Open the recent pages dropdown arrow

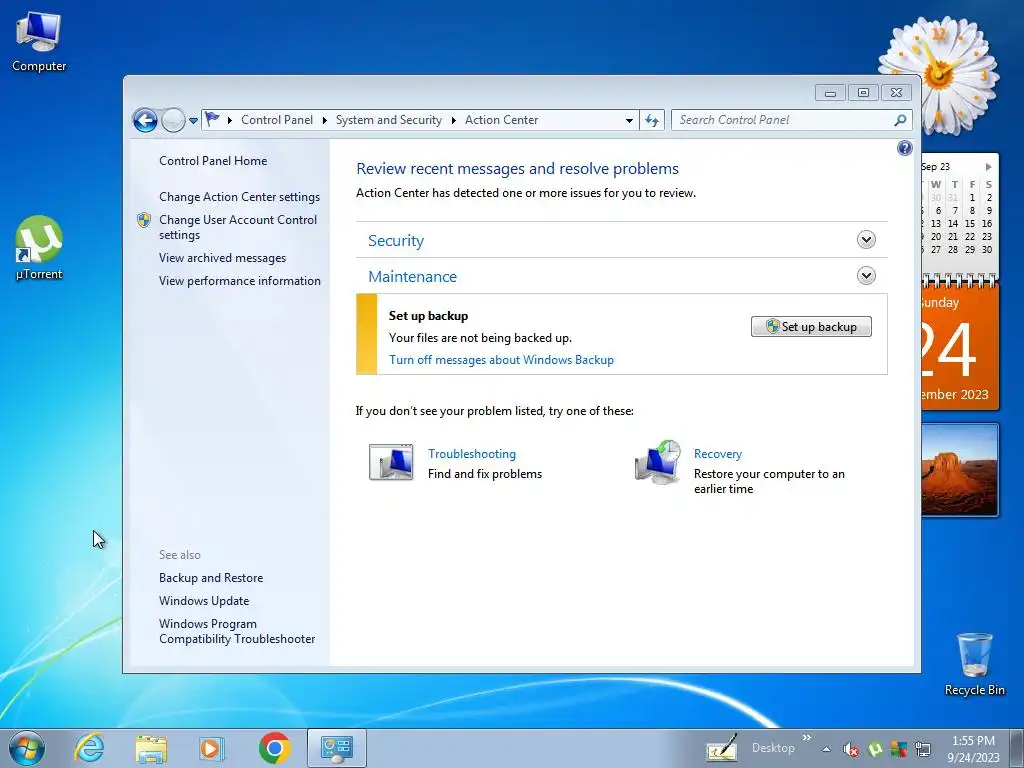[x=193, y=121]
